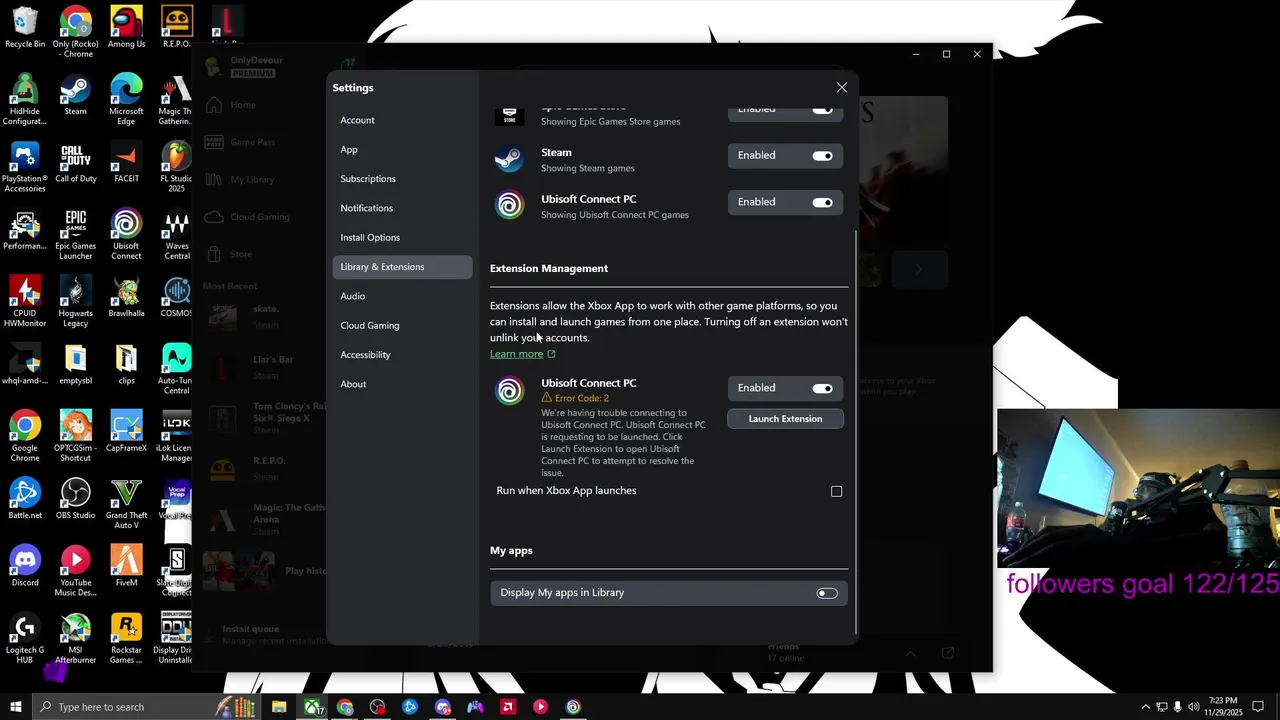Open the notification center icon
Viewport: 1280px width, 720px height.
coord(1259,707)
